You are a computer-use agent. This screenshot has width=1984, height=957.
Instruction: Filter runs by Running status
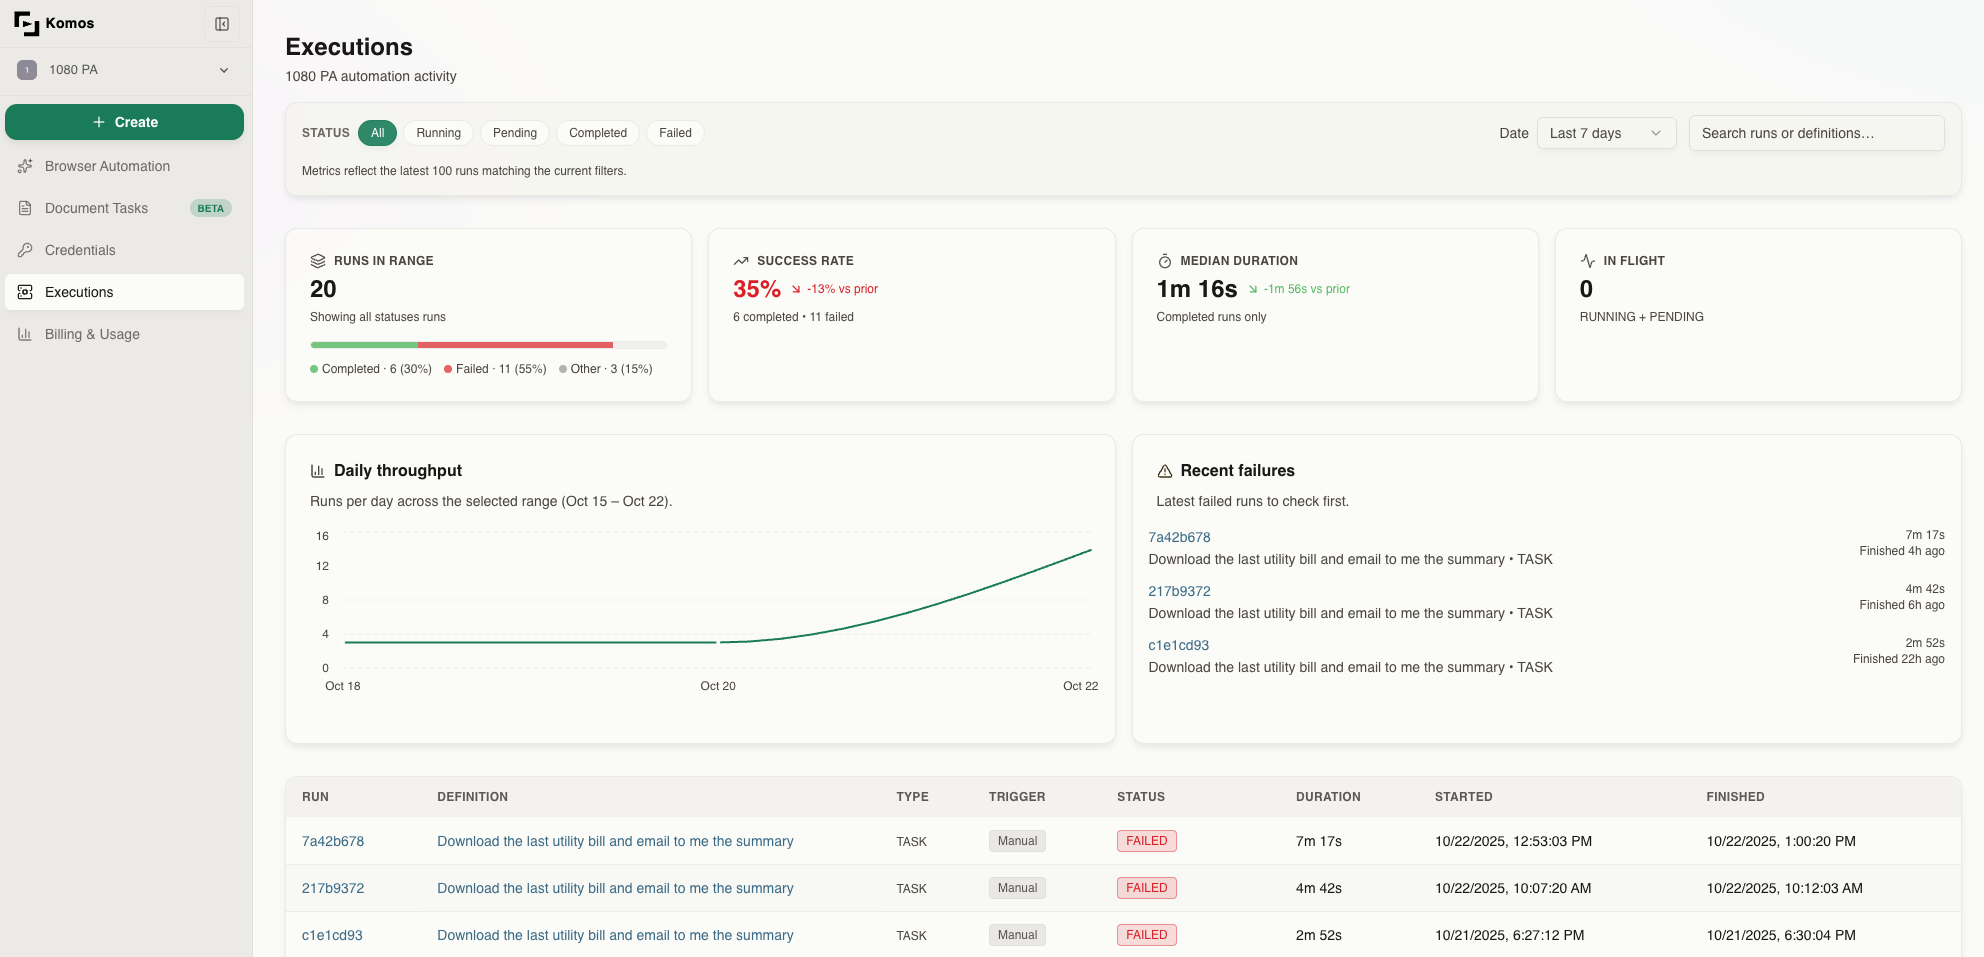click(x=438, y=133)
